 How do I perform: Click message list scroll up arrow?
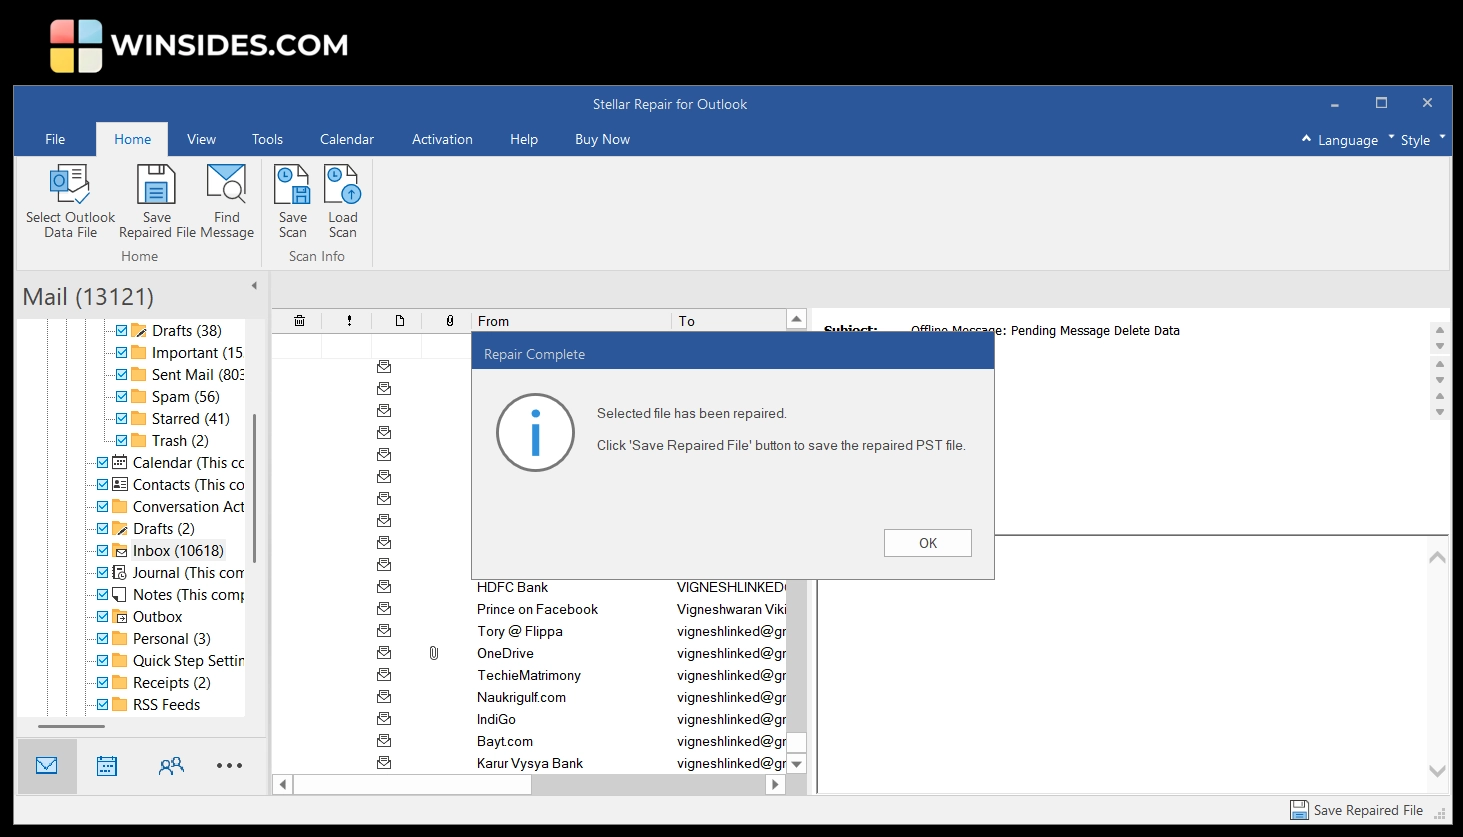pyautogui.click(x=797, y=320)
